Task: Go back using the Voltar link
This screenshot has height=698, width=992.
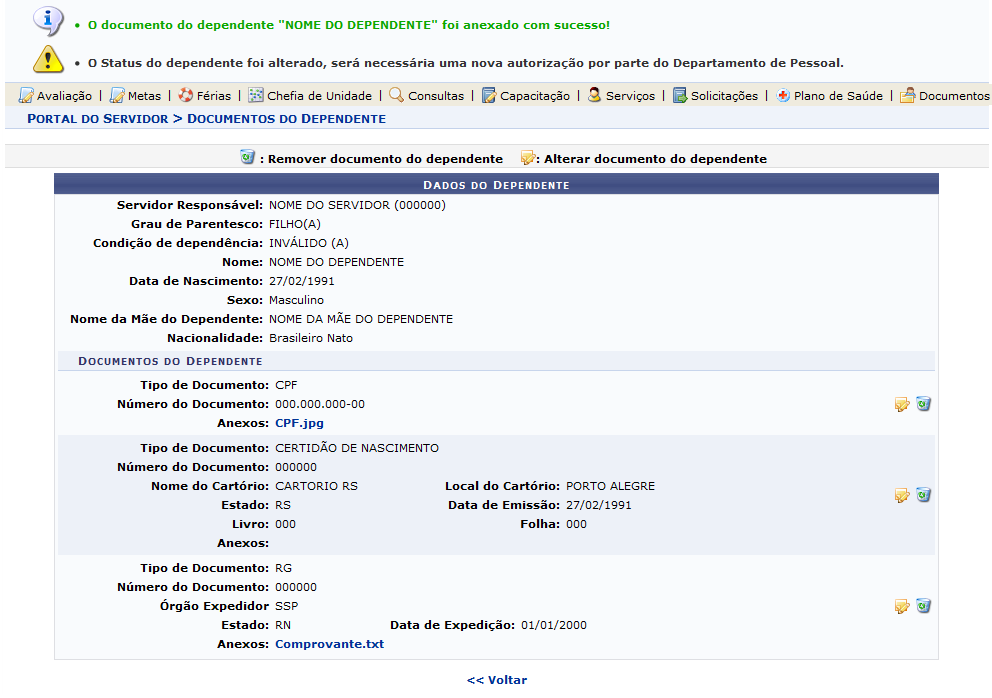Action: point(496,680)
